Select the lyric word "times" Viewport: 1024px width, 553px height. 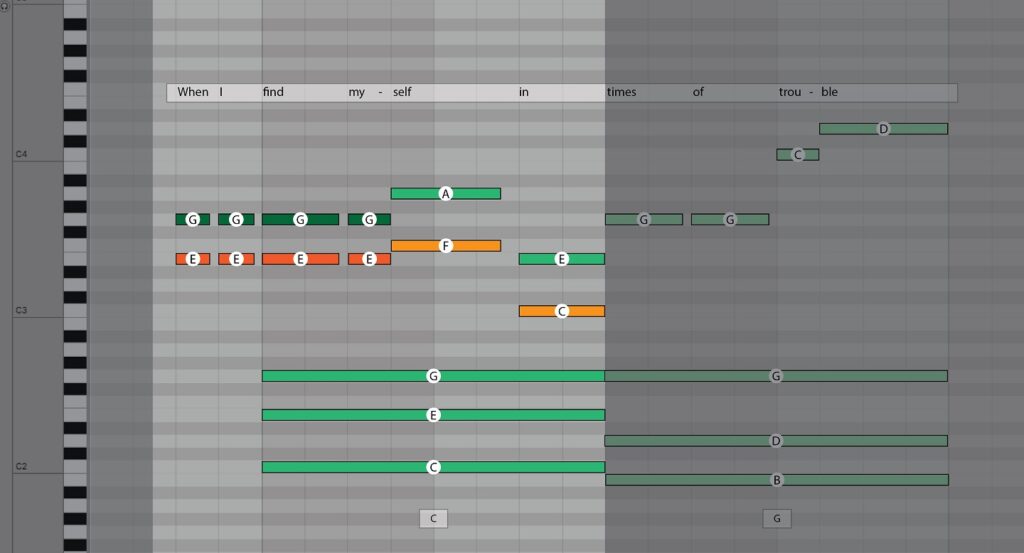click(x=621, y=92)
